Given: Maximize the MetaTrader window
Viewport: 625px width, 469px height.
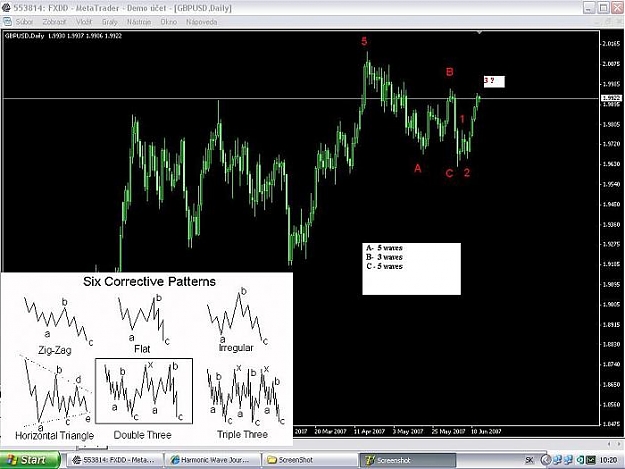Looking at the screenshot, I should click(x=603, y=8).
